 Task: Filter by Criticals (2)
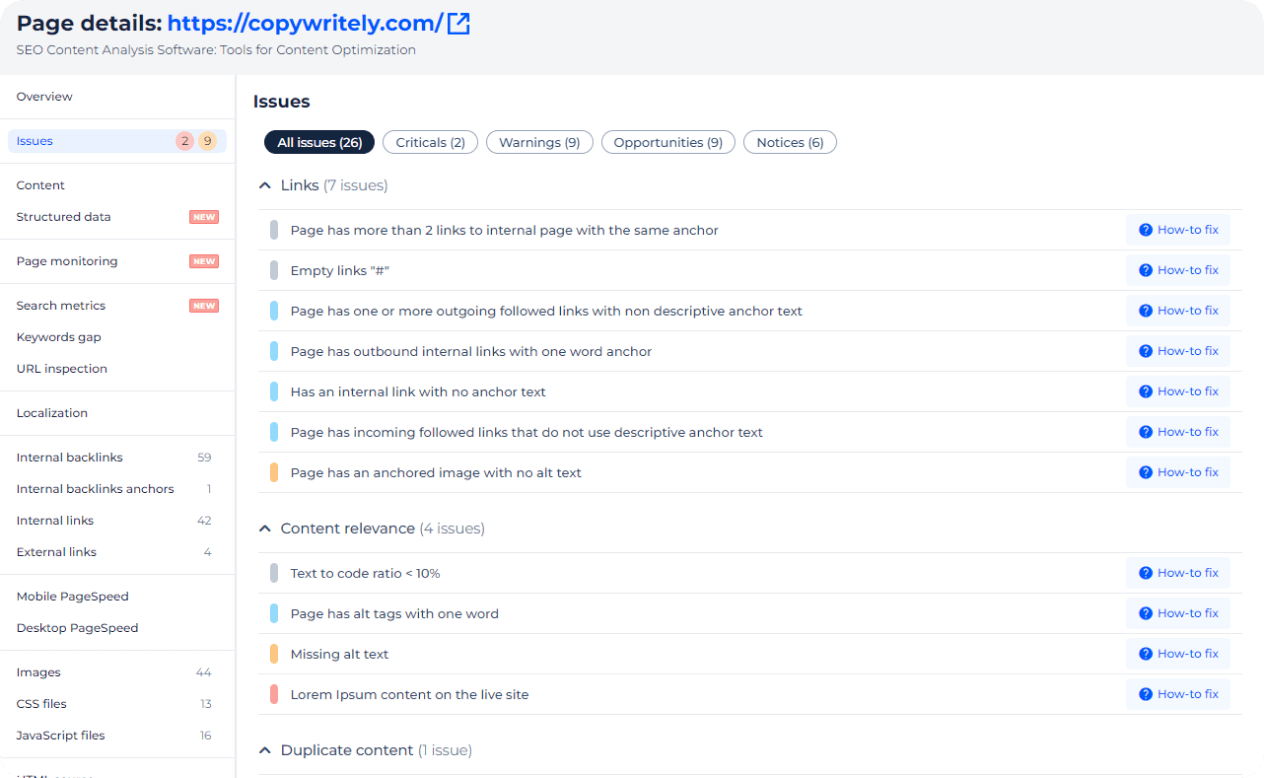pyautogui.click(x=430, y=142)
